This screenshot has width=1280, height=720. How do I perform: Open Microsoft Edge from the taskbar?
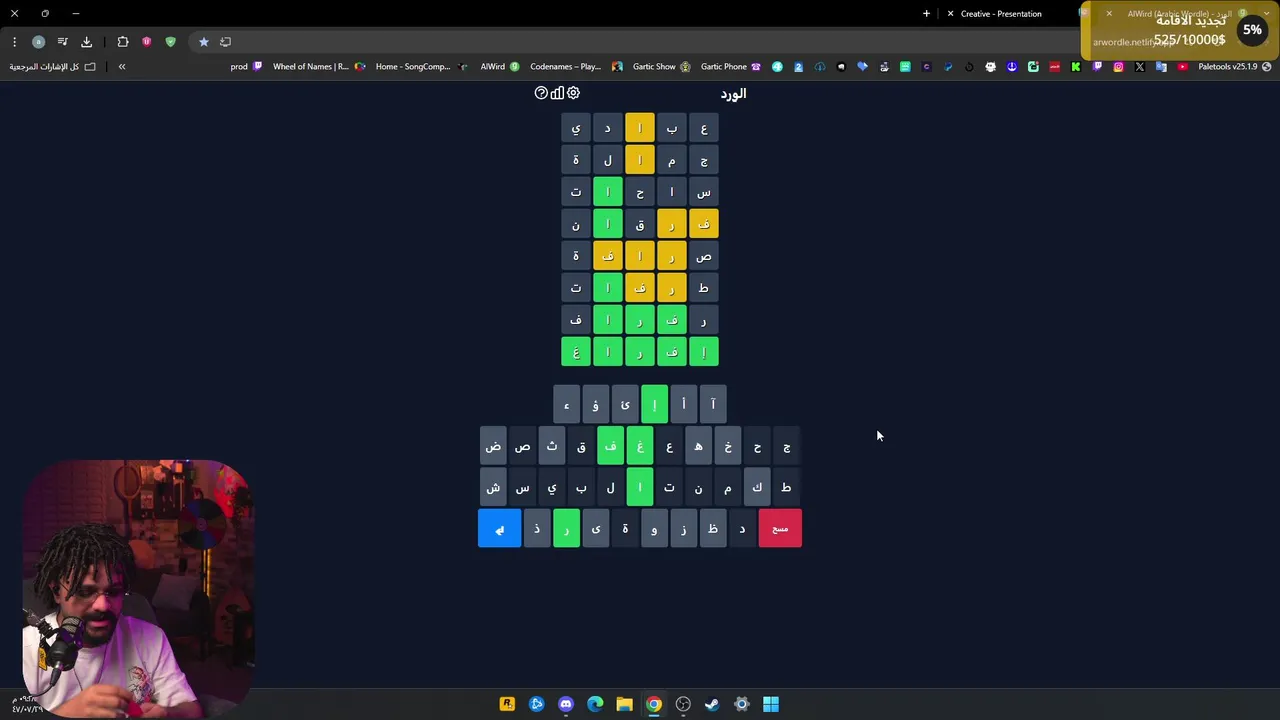[595, 704]
